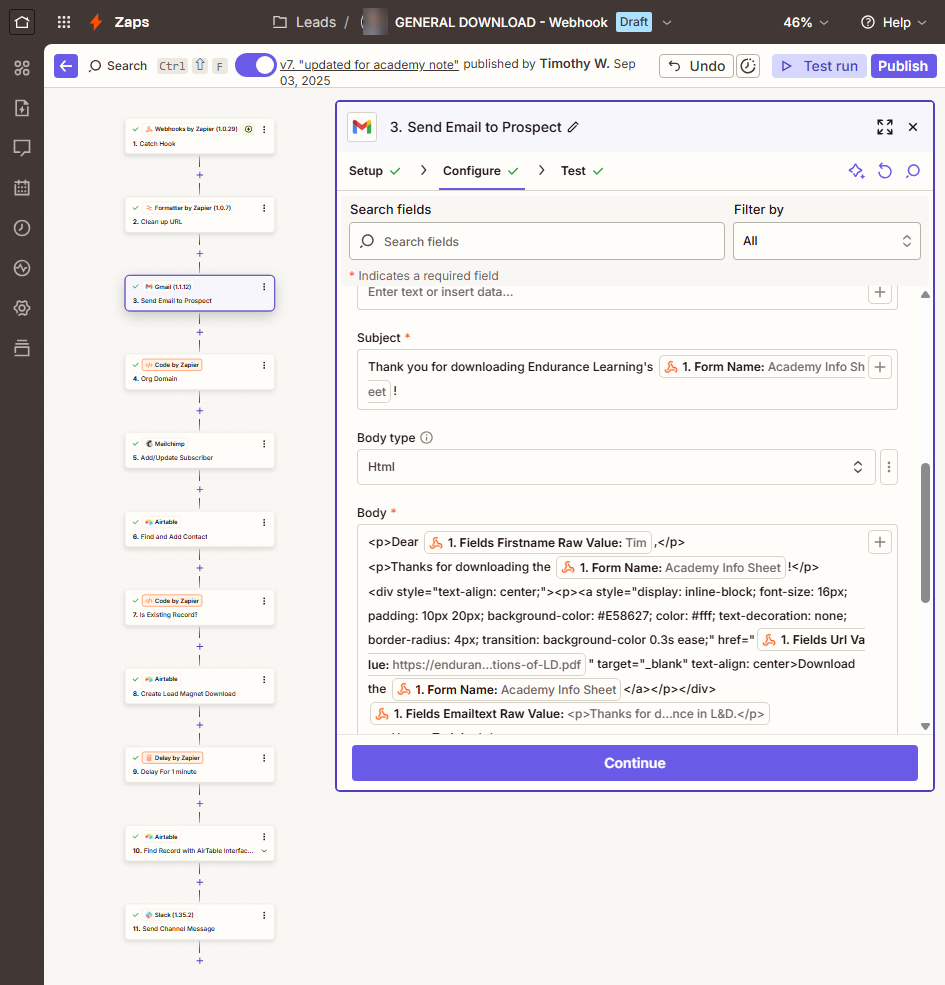945x985 pixels.
Task: Open the Body type info icon
Action: (x=427, y=438)
